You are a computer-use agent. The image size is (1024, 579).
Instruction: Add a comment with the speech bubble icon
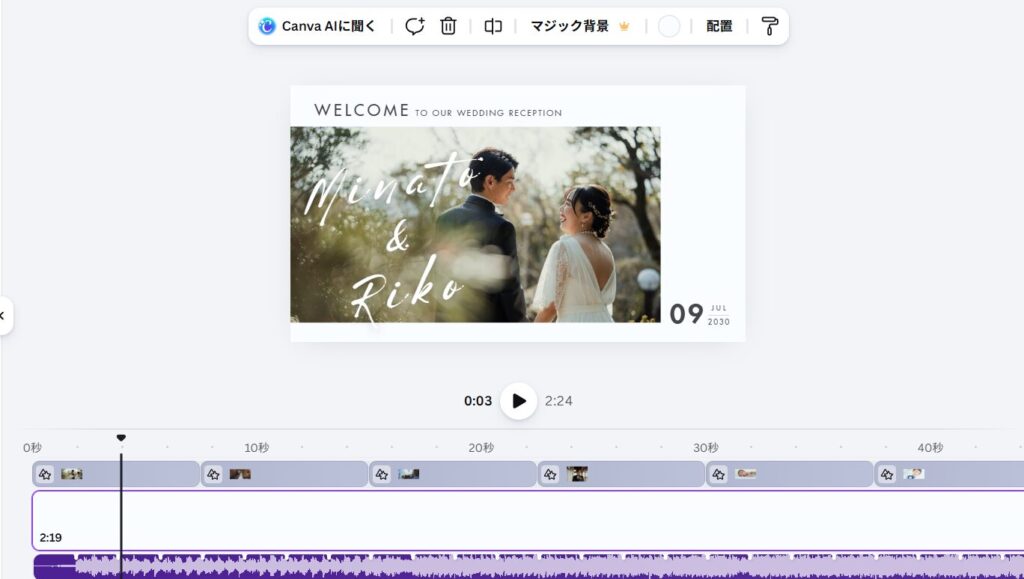coord(414,27)
